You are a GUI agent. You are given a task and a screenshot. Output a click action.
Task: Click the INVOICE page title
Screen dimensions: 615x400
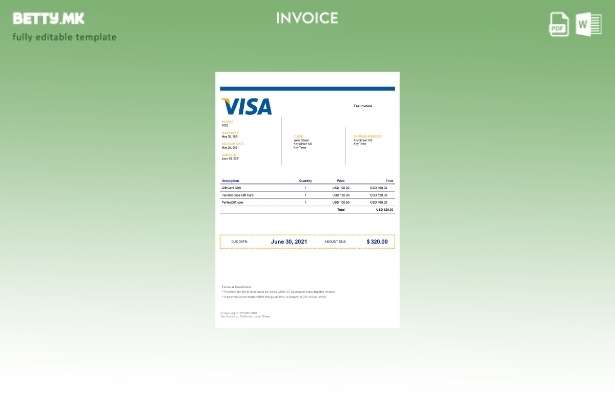click(x=307, y=18)
